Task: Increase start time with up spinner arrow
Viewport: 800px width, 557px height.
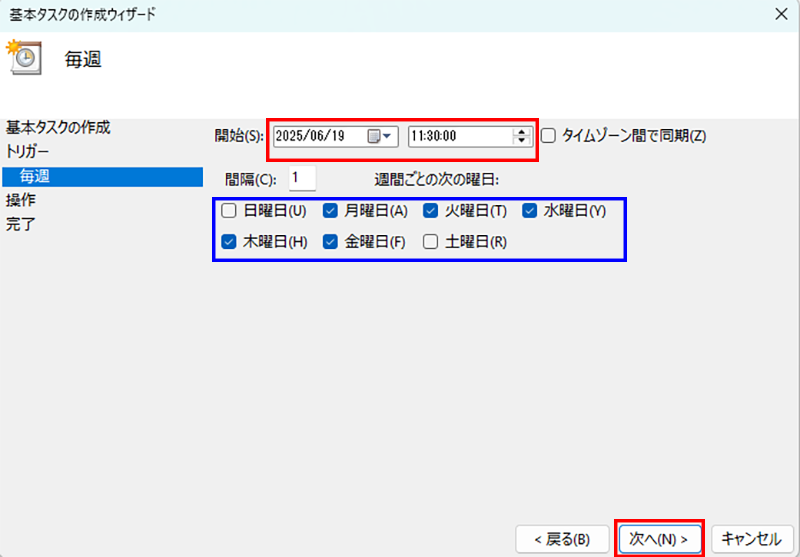Action: click(521, 132)
